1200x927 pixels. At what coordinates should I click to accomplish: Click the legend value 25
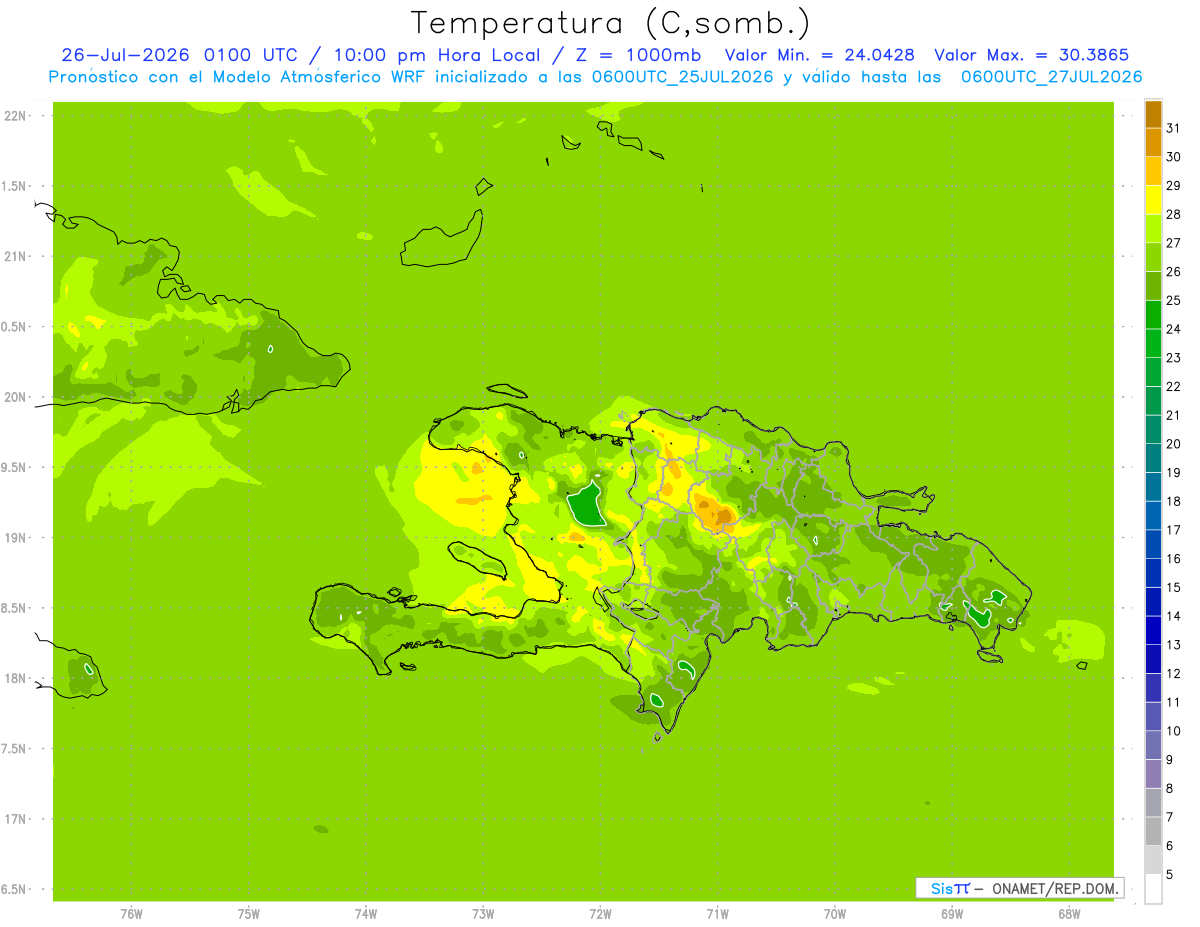click(1174, 300)
